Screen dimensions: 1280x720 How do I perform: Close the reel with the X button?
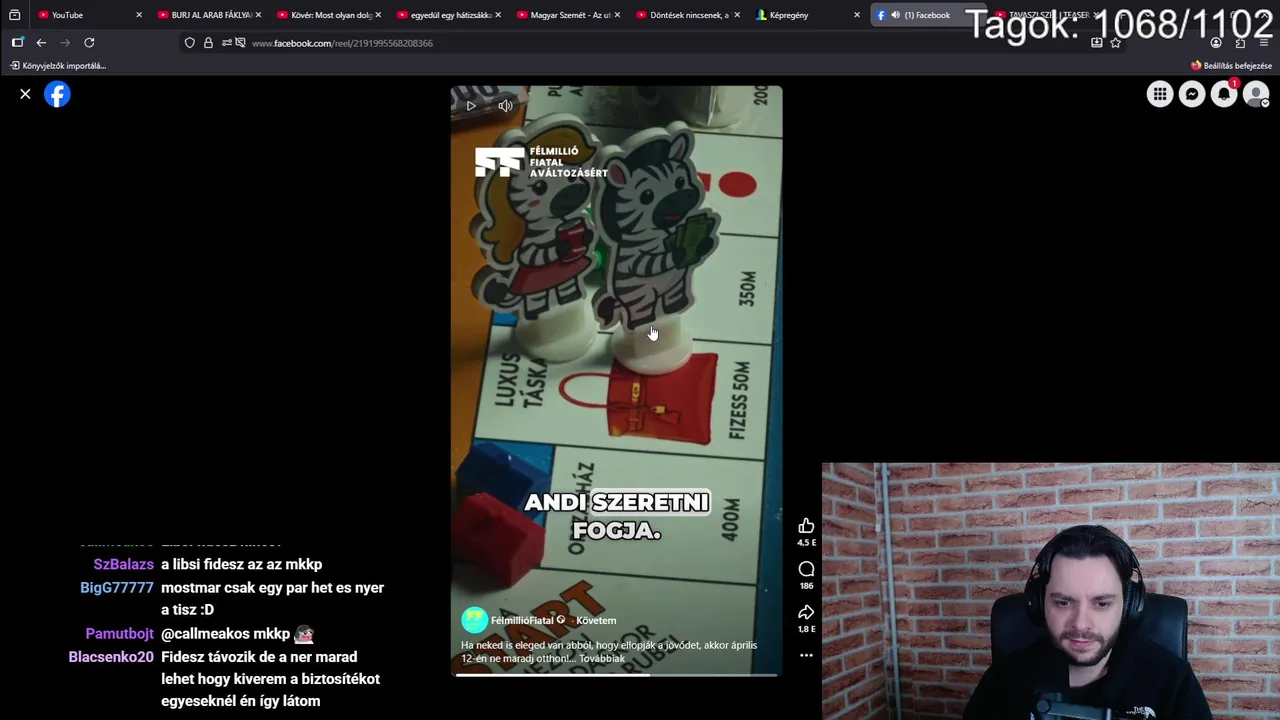point(25,94)
